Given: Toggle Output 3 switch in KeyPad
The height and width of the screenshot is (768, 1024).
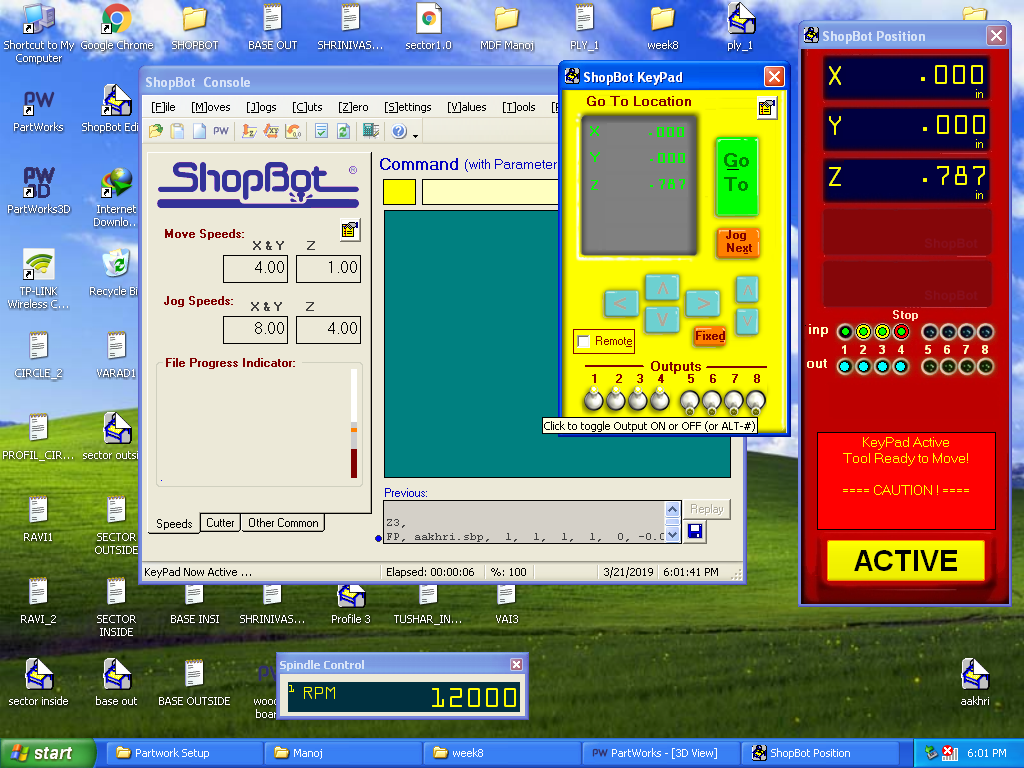Looking at the screenshot, I should point(637,398).
